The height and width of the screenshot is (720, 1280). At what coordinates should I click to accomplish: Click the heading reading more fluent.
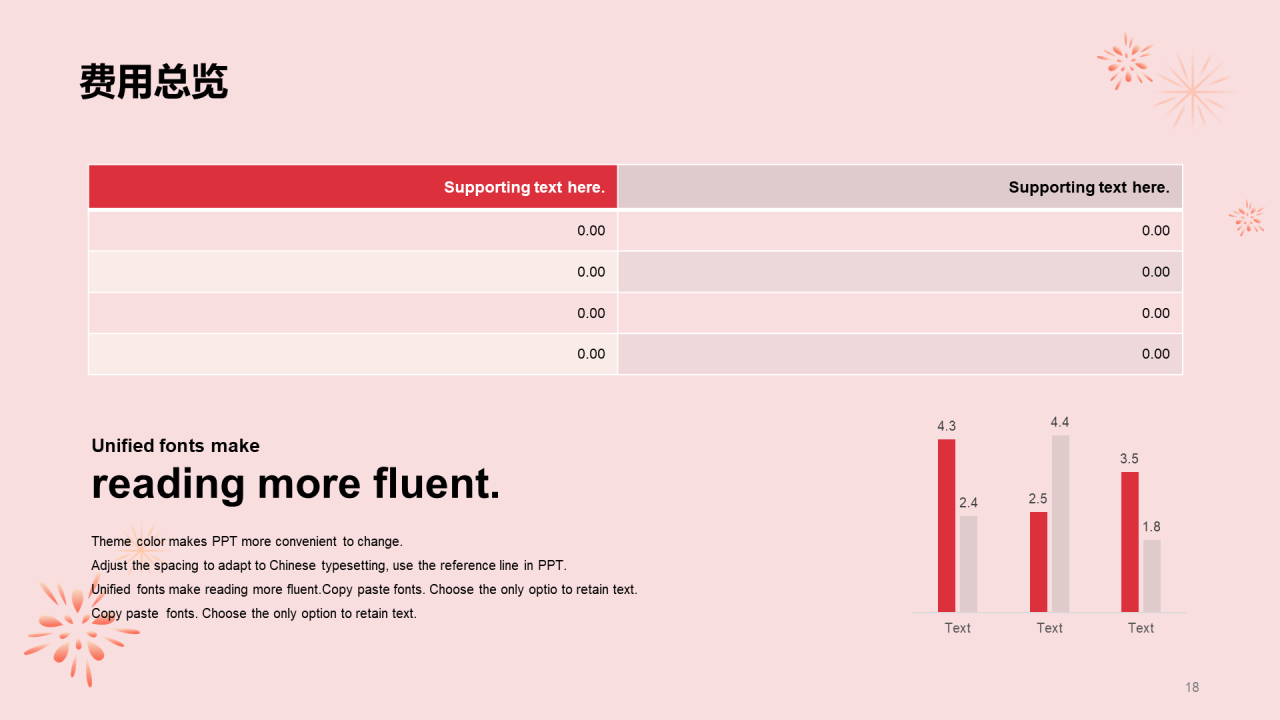(296, 484)
